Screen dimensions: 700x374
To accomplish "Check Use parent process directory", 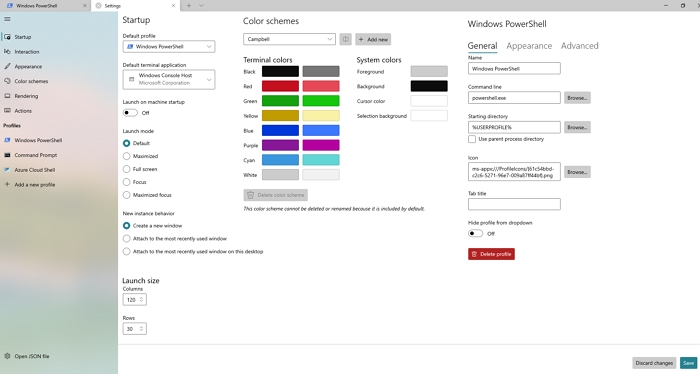I will tap(472, 139).
